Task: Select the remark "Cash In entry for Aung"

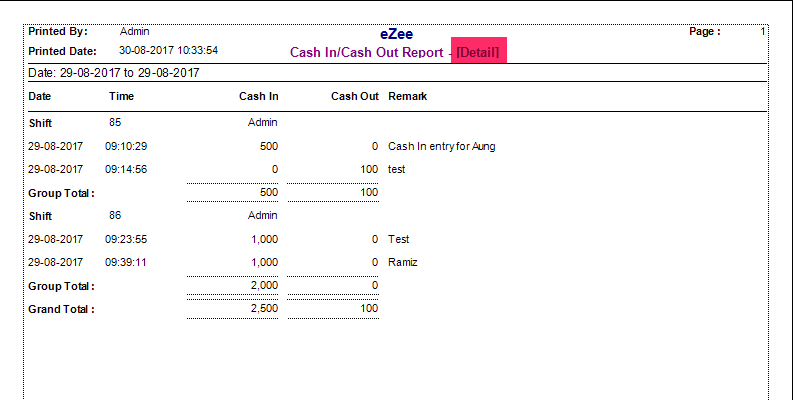Action: (442, 147)
